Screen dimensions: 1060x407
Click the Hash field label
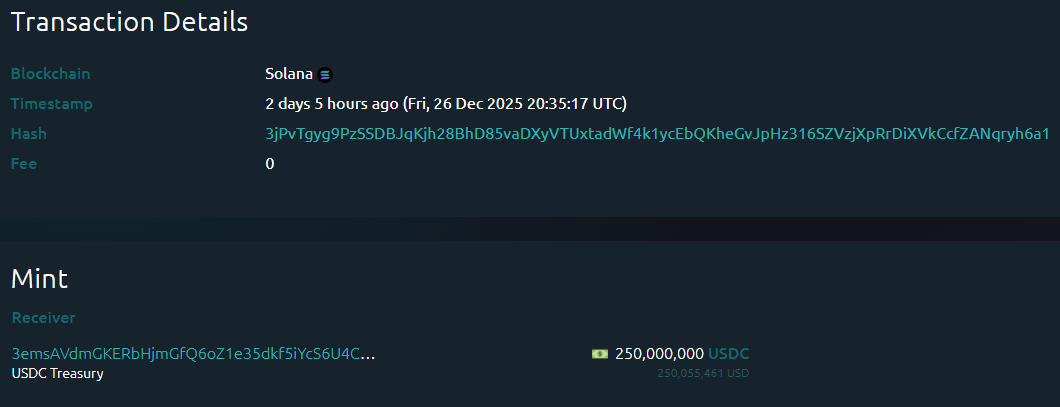29,134
